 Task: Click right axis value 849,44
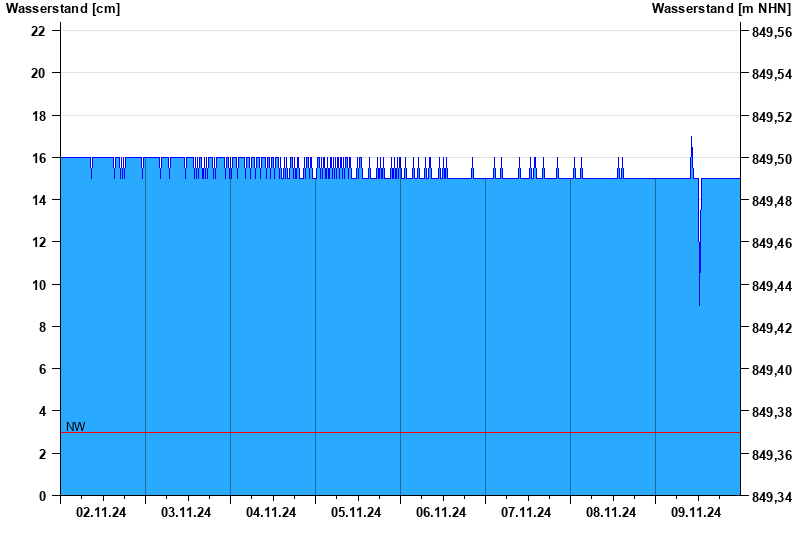[772, 286]
